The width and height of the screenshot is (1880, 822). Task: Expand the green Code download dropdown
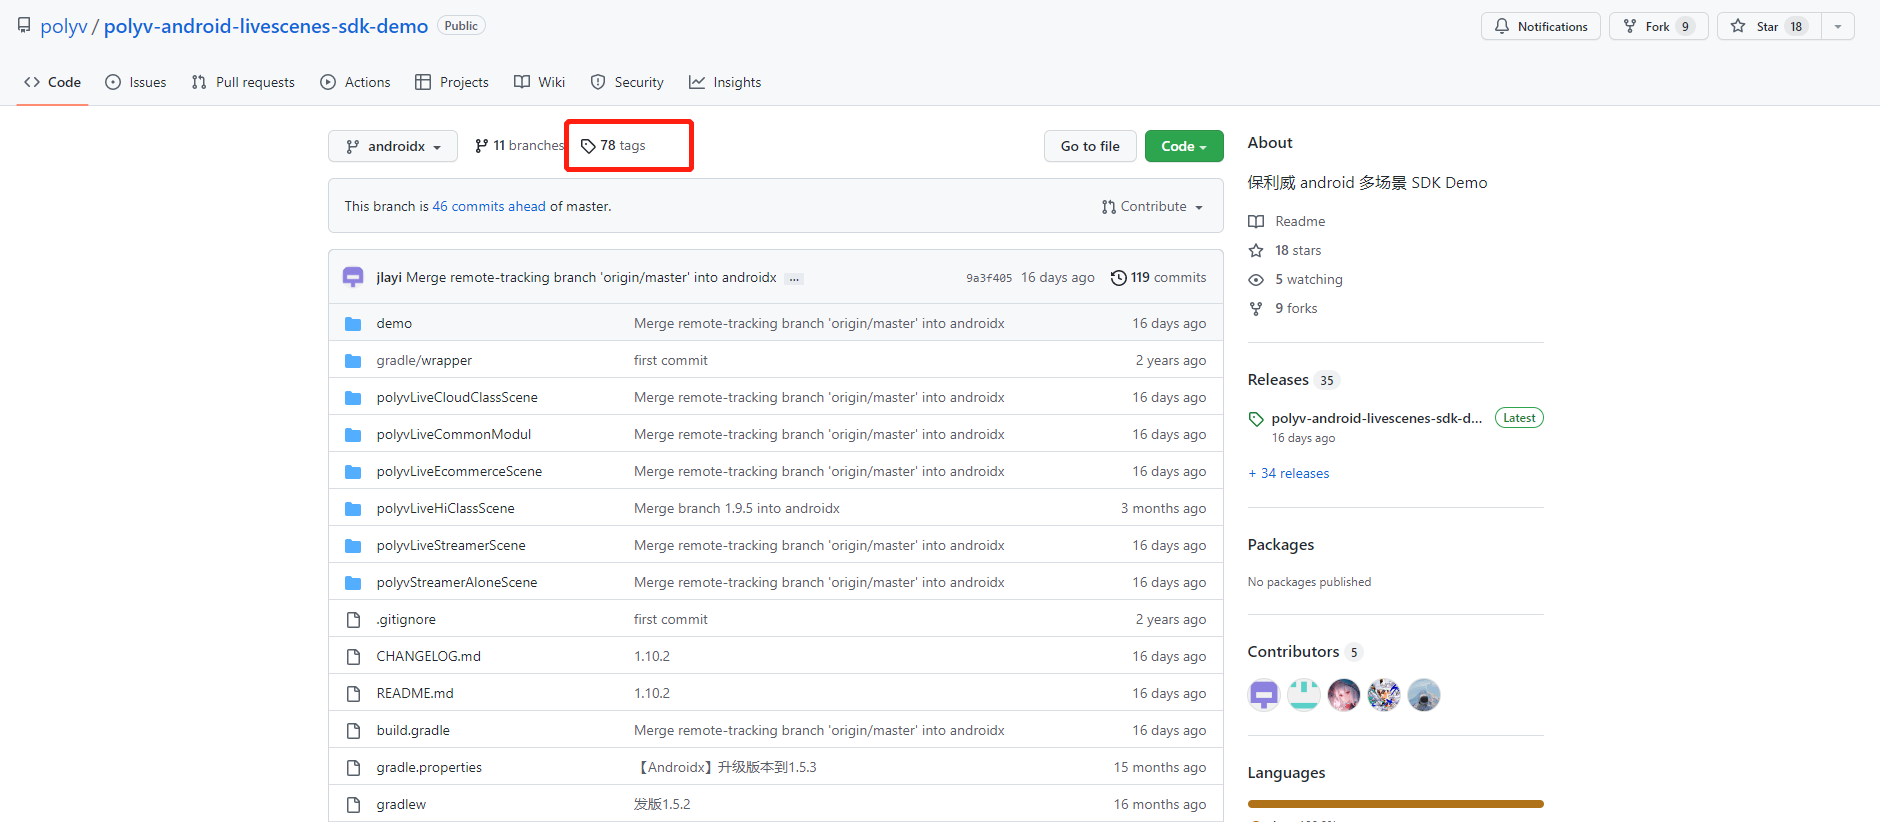pos(1184,146)
